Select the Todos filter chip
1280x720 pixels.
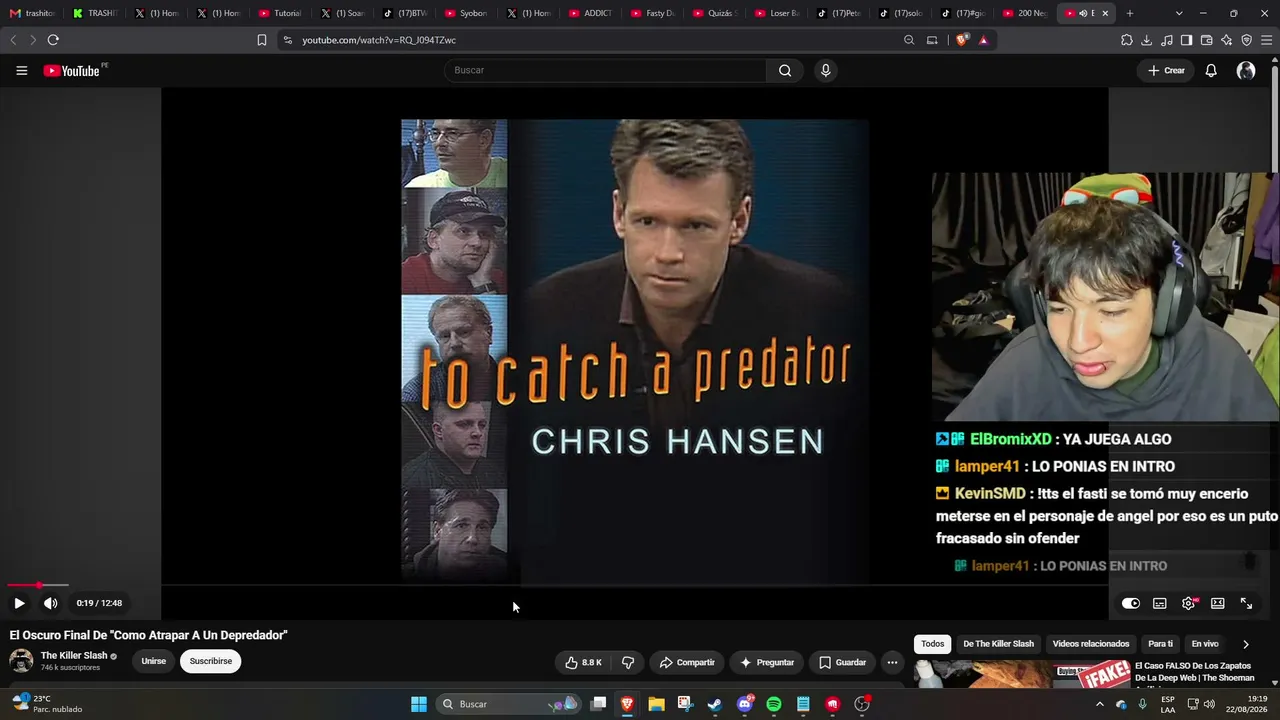pyautogui.click(x=932, y=644)
